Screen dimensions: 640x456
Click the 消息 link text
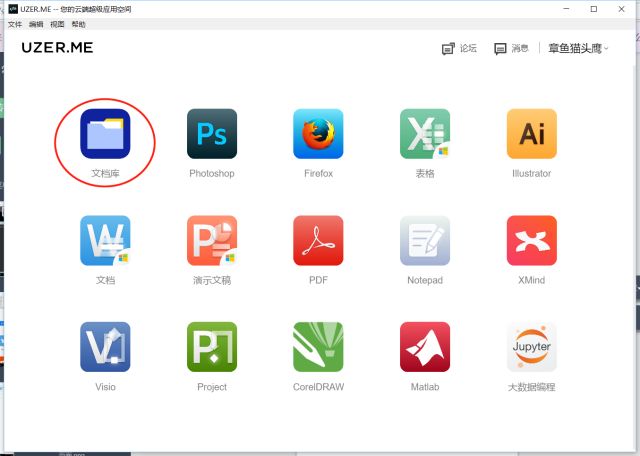[x=520, y=48]
